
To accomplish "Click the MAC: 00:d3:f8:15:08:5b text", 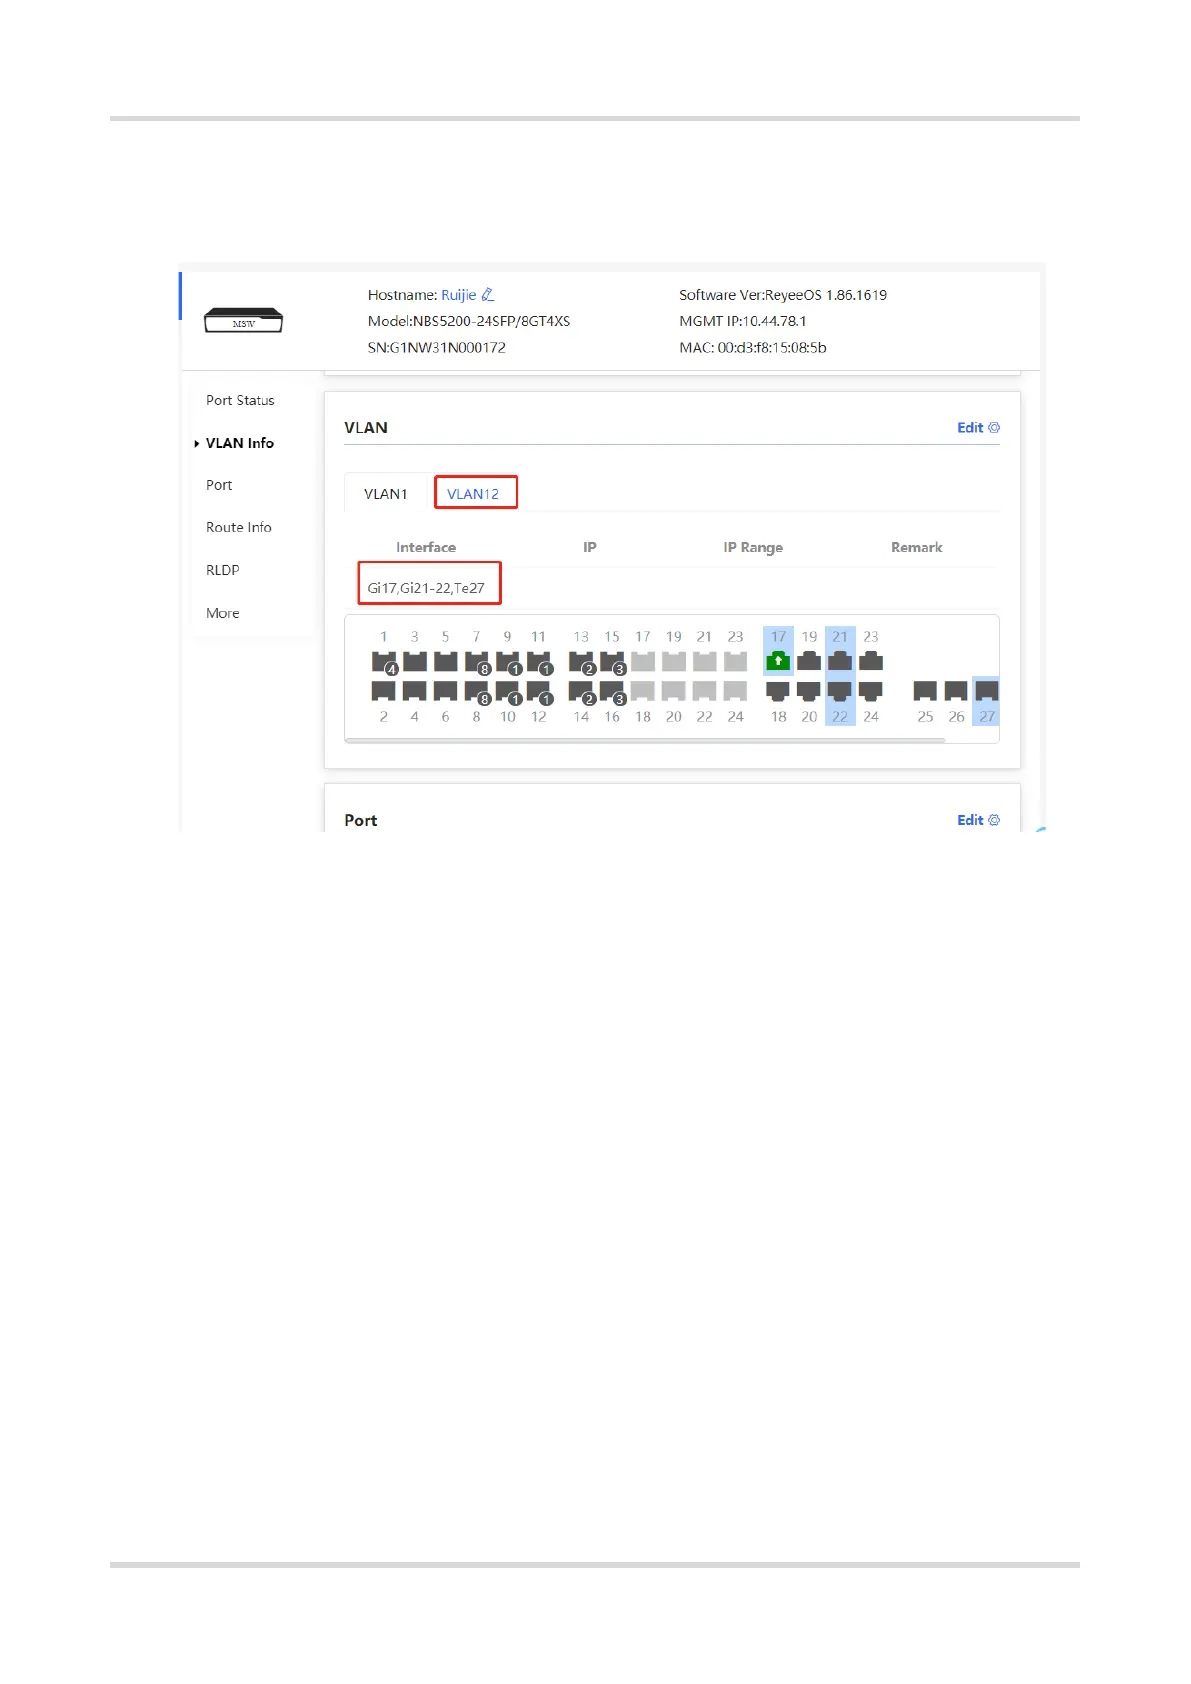I will coord(753,348).
